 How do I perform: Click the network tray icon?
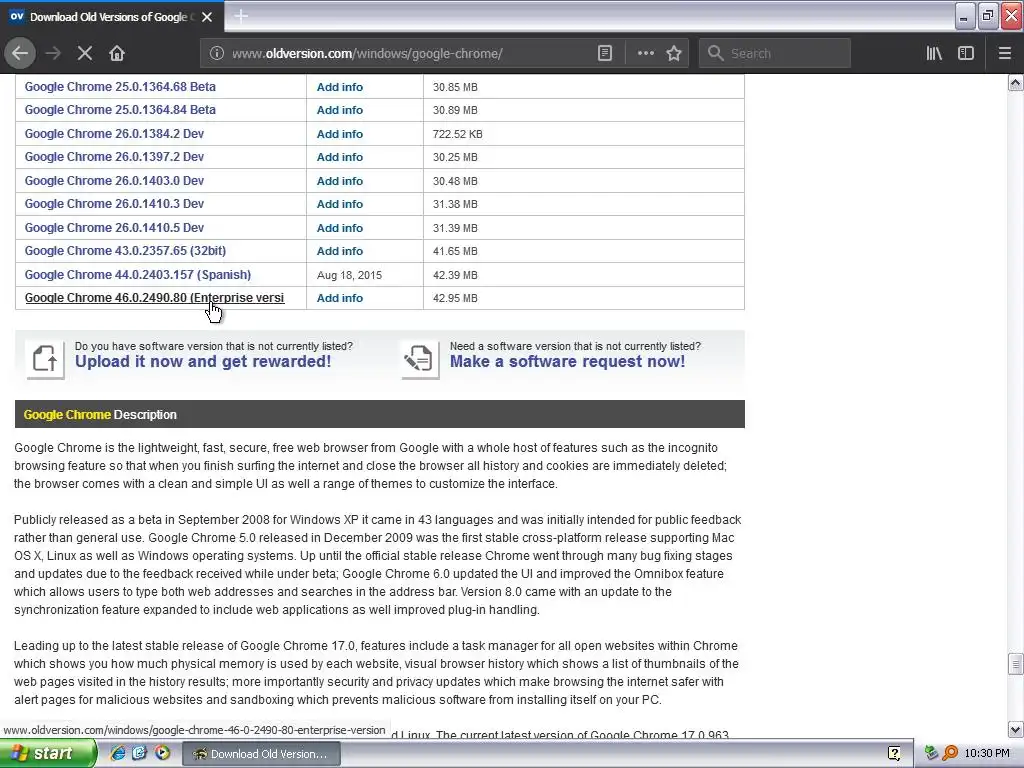click(x=932, y=754)
